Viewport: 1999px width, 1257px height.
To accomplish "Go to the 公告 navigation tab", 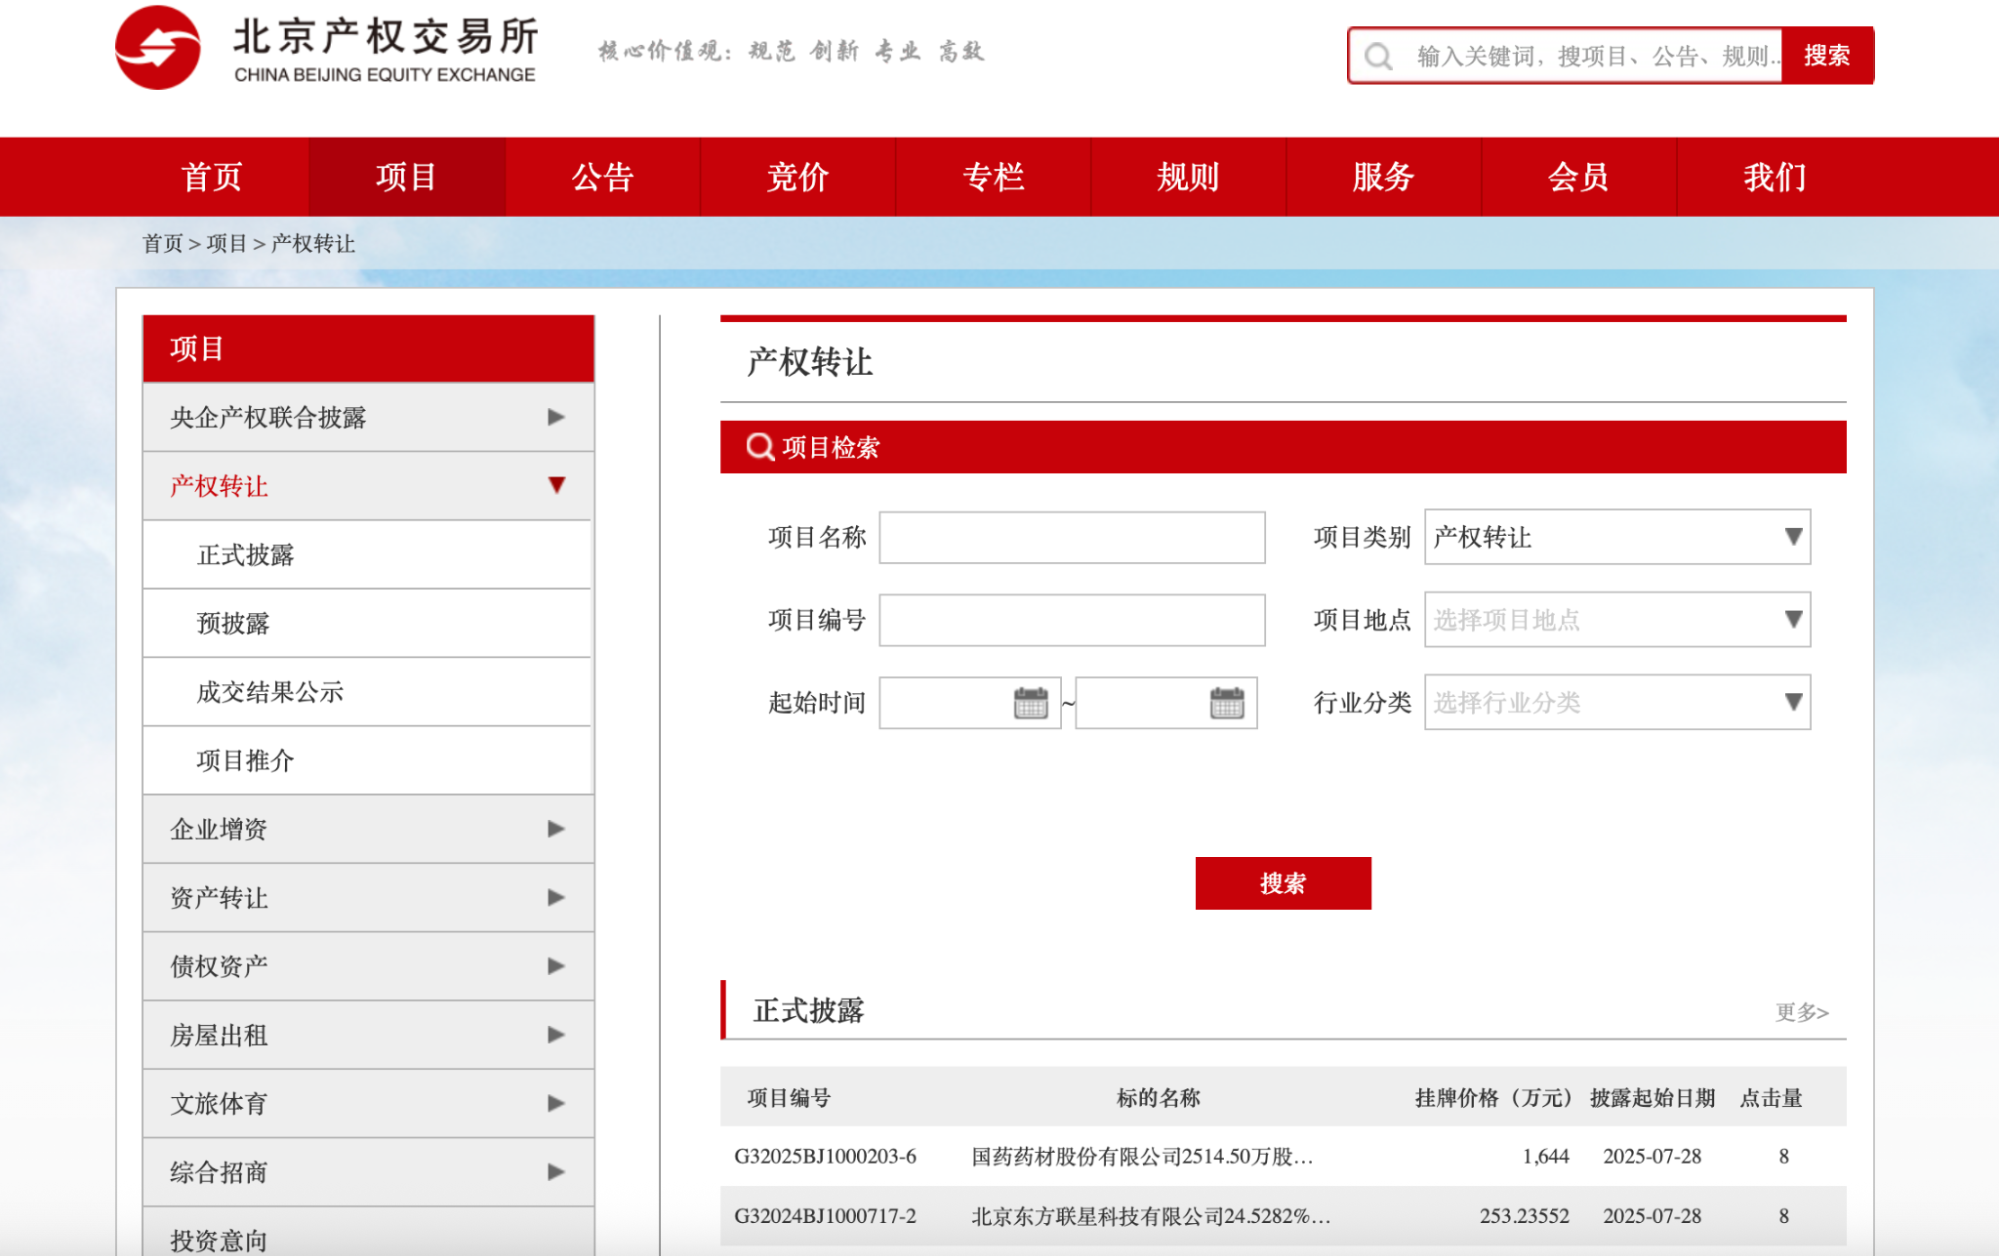I will (602, 177).
